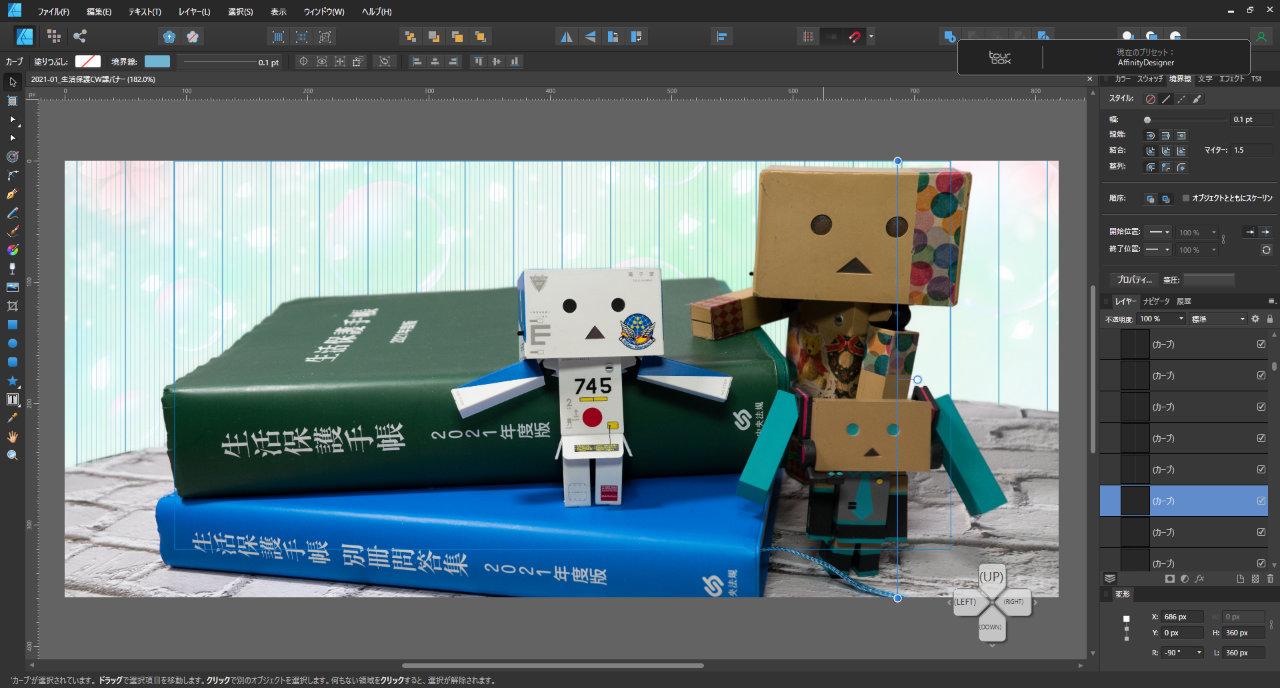Viewport: 1280px width, 688px height.
Task: Switch to the Export Persona
Action: click(80, 36)
